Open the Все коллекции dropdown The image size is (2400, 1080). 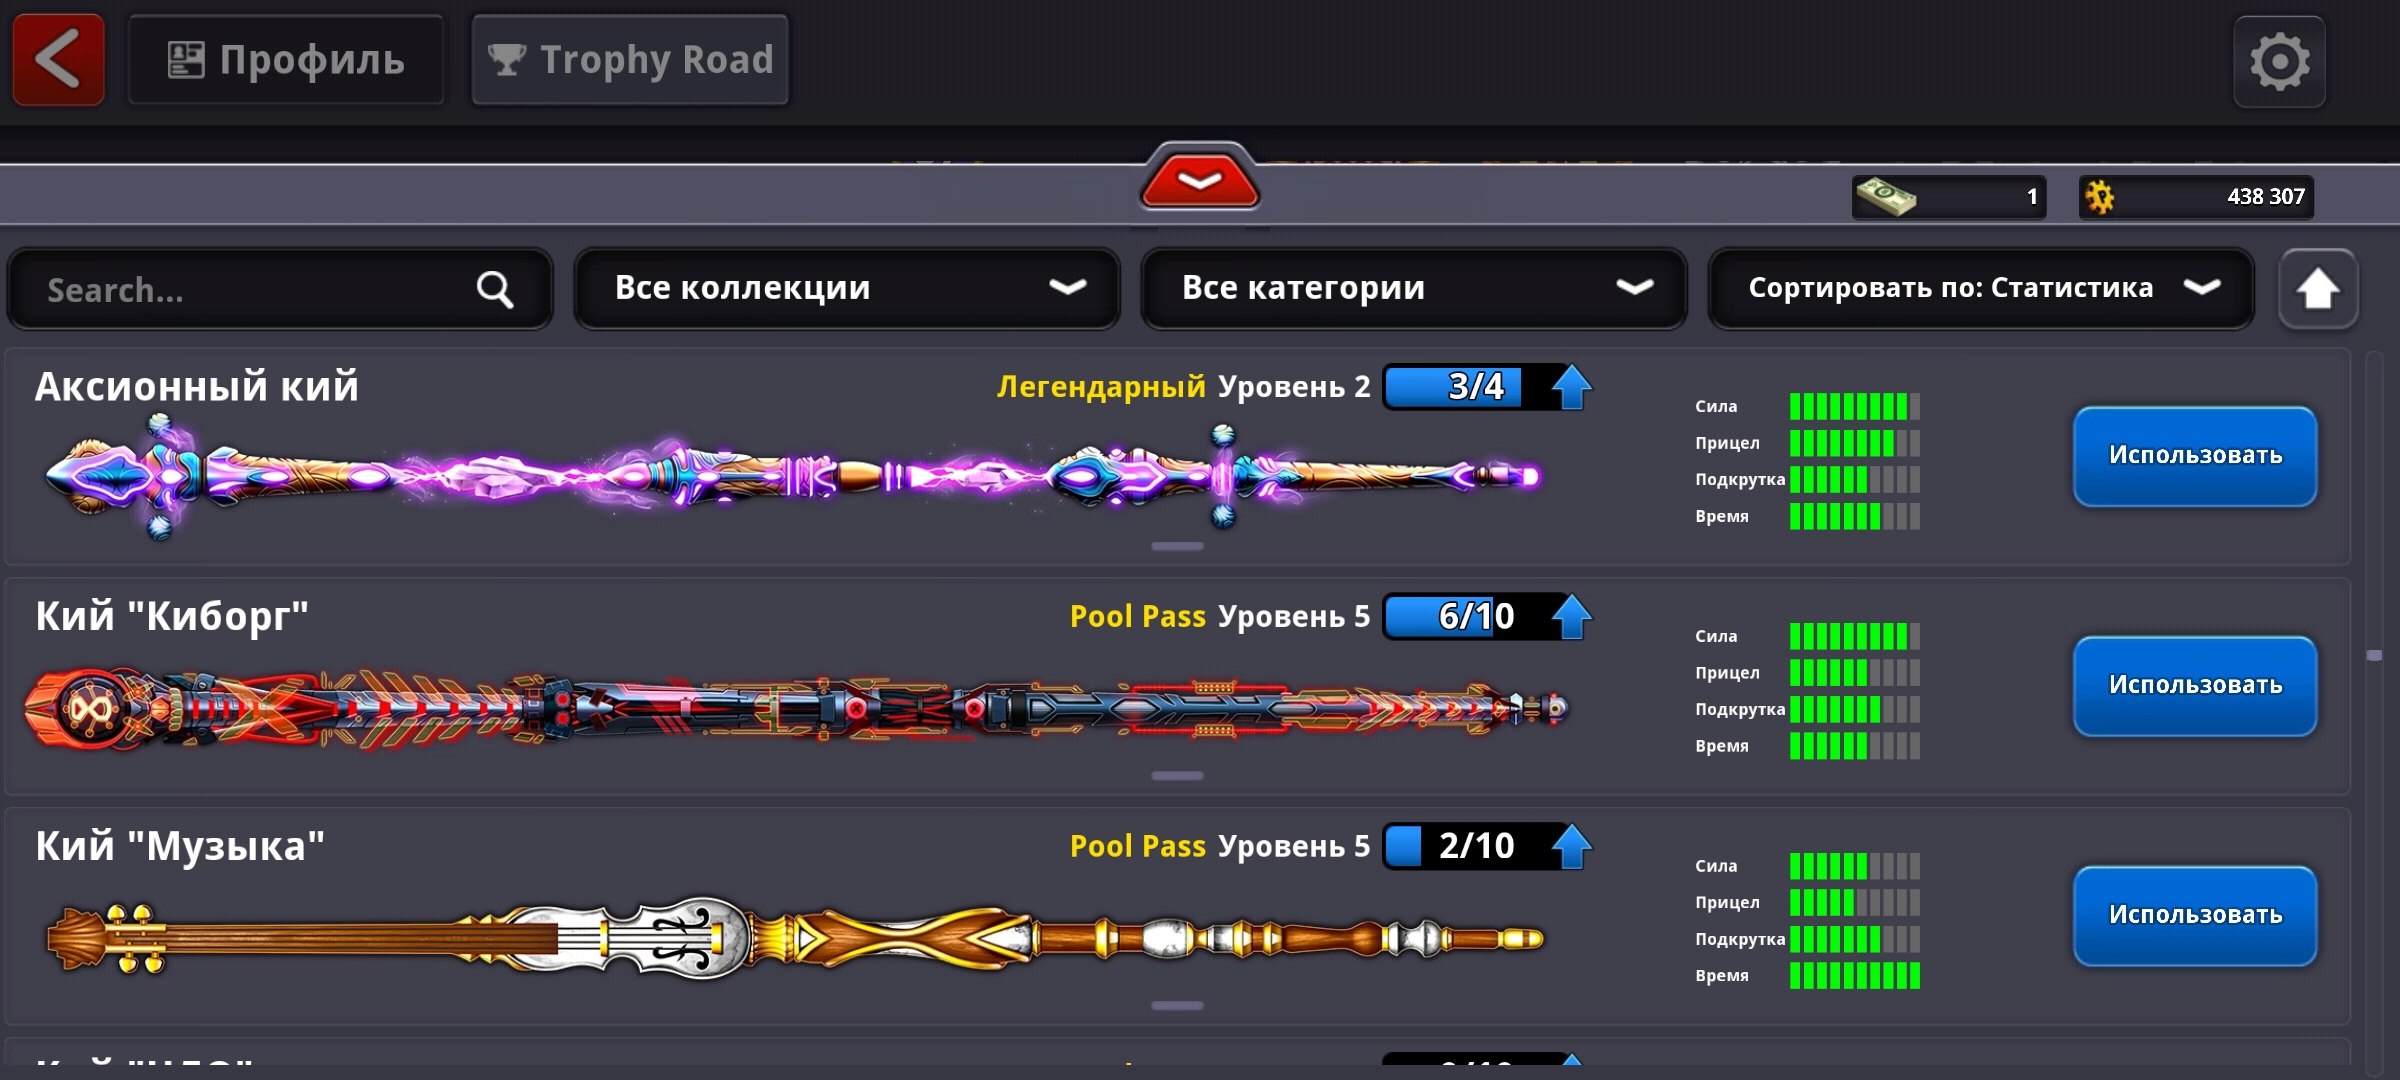tap(847, 289)
